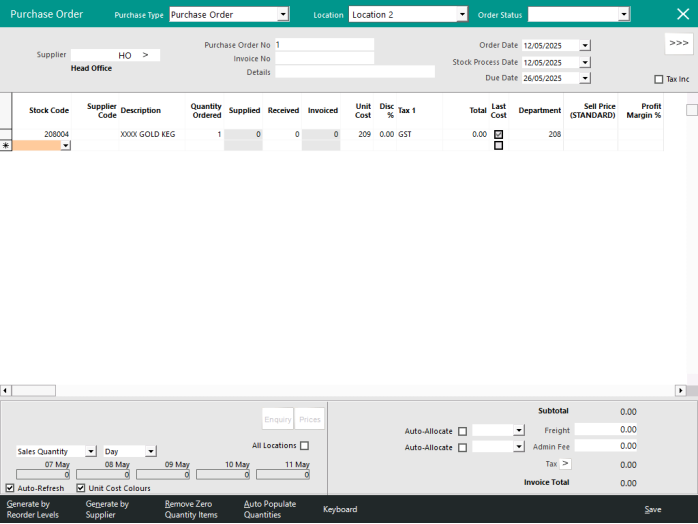Uncheck Last Cost for XXXX GOLD KEG
Viewport: 698px width, 524px height.
tap(499, 134)
